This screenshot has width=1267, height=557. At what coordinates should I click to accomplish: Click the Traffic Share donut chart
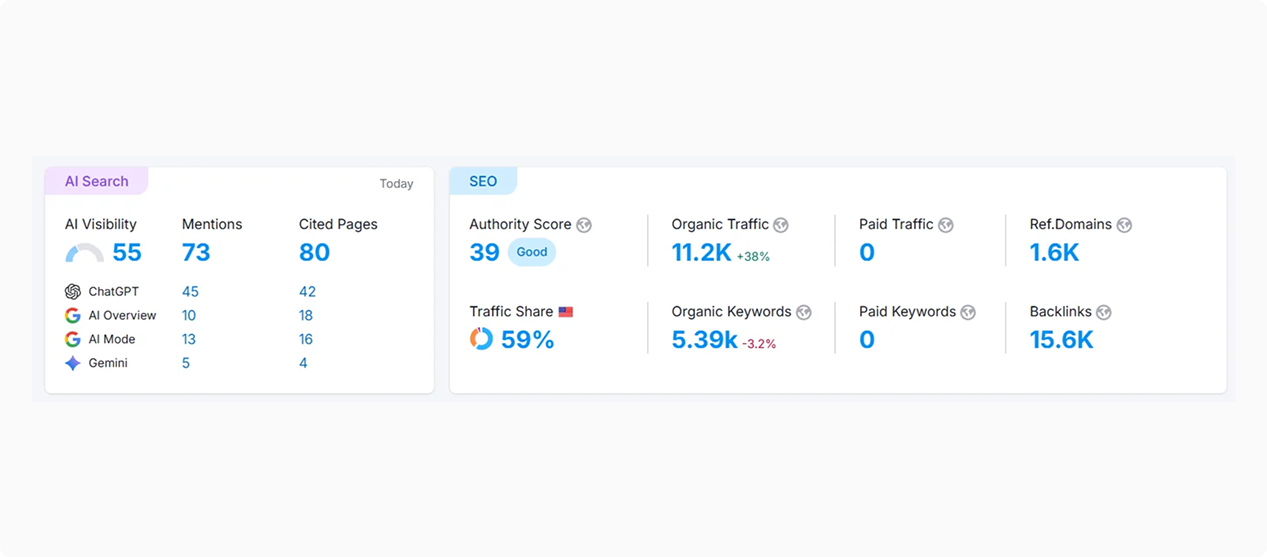(481, 339)
